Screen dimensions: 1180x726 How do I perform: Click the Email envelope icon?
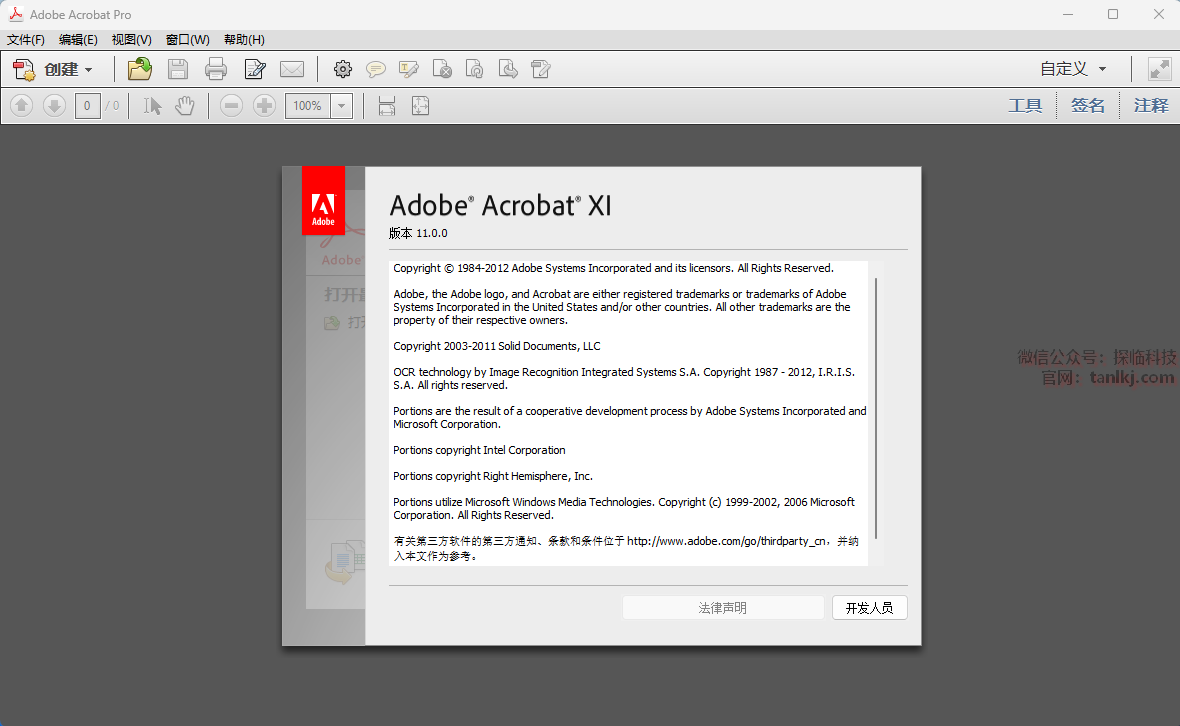292,69
